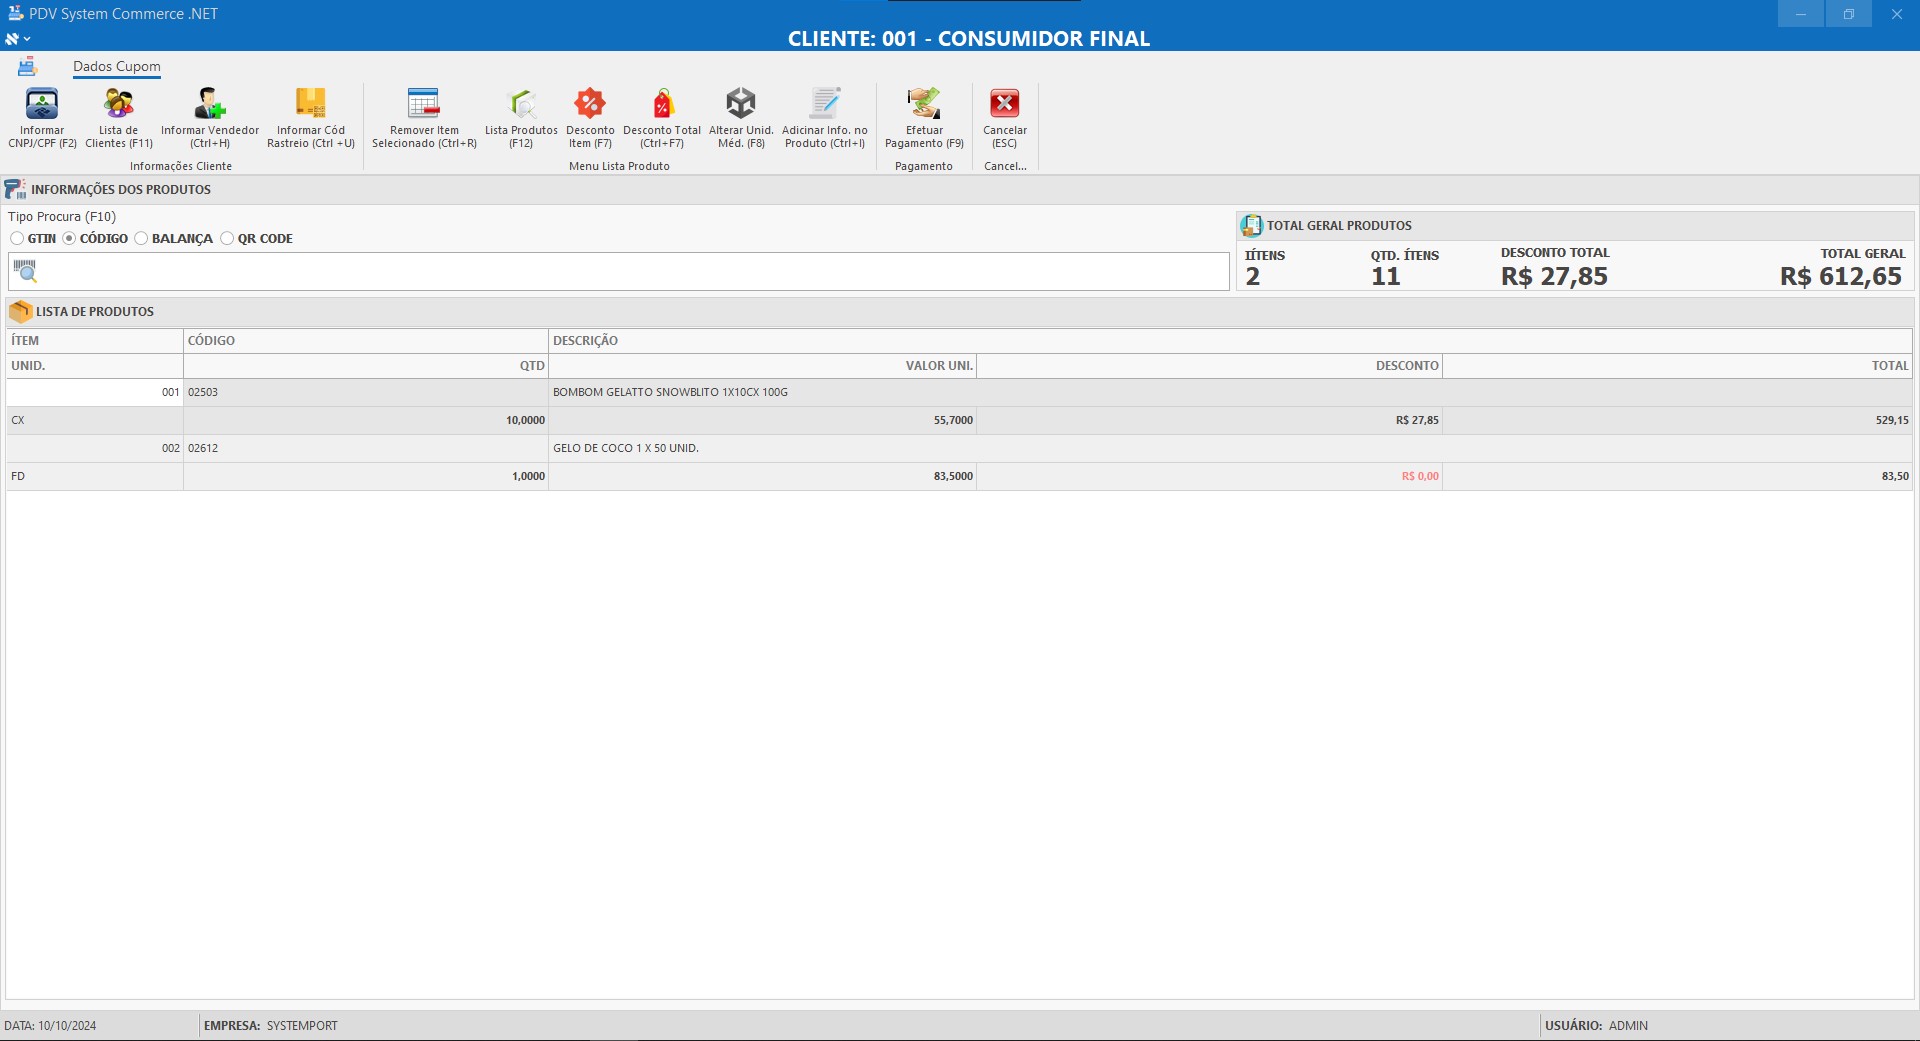Remove selected item with Remover Item
Image resolution: width=1920 pixels, height=1041 pixels.
click(424, 104)
